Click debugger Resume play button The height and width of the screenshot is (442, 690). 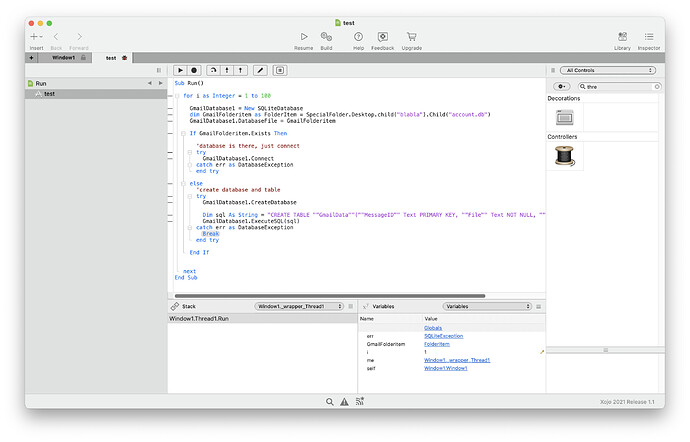[180, 70]
